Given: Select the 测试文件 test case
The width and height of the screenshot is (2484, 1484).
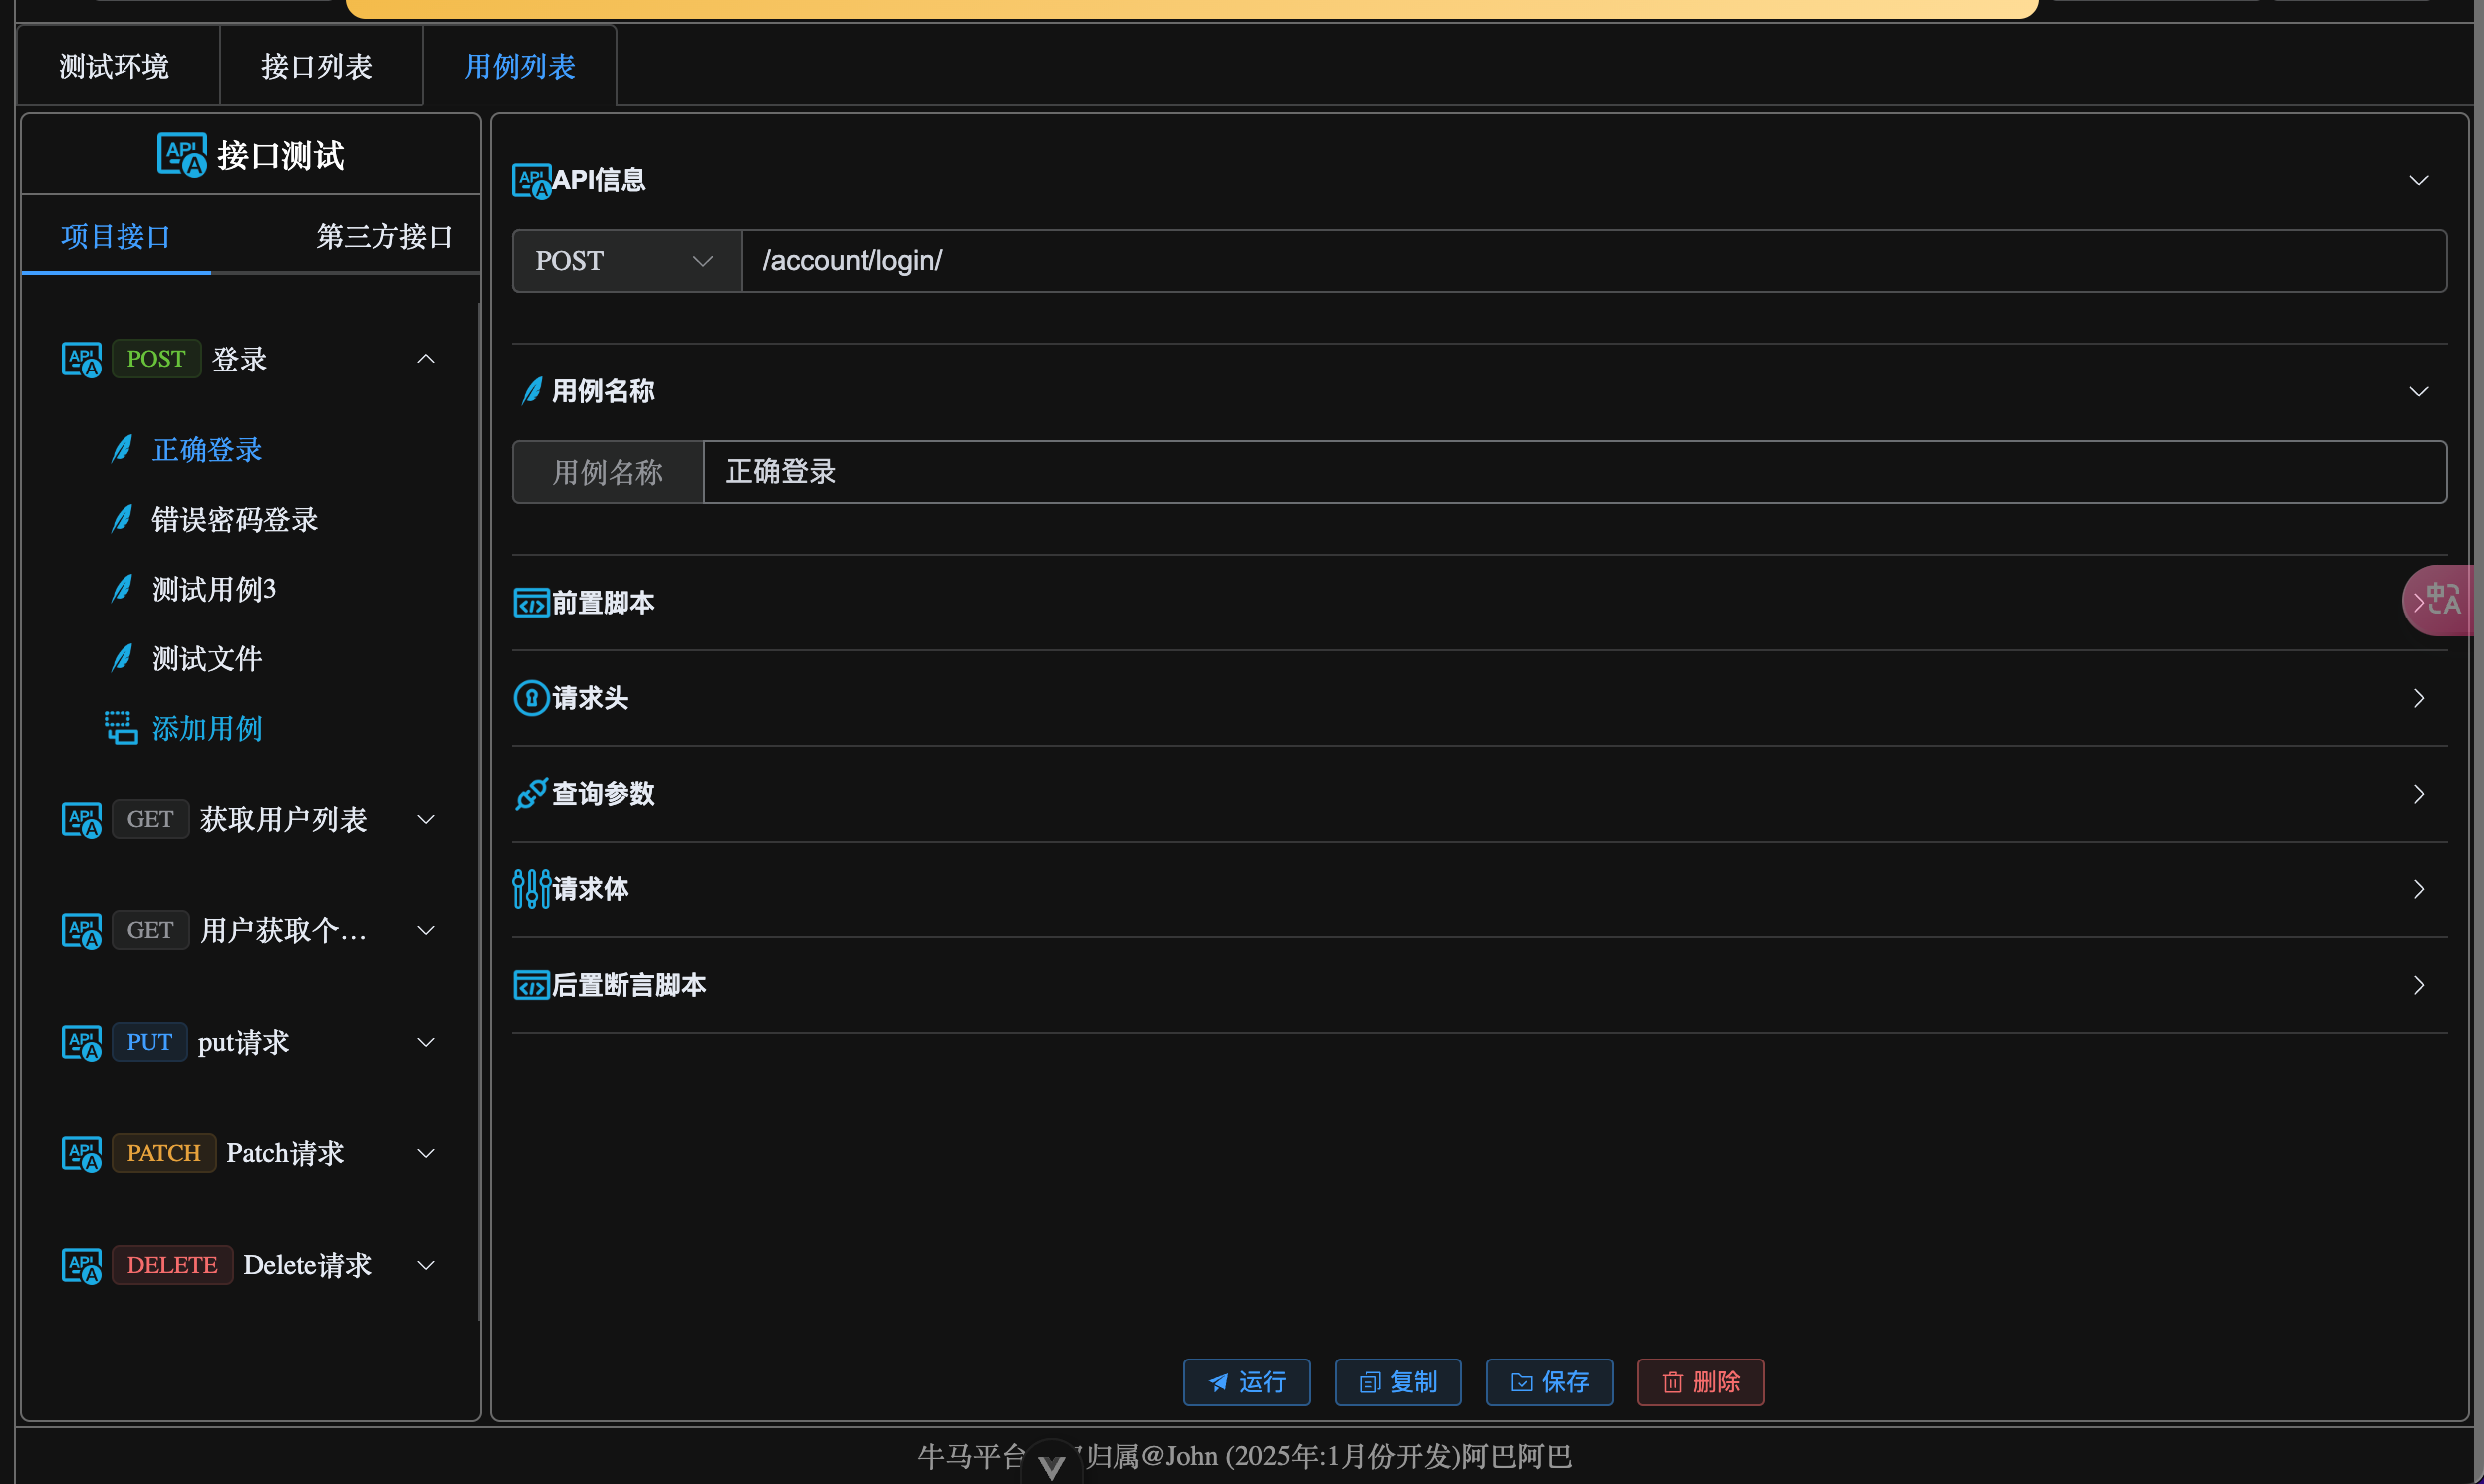Looking at the screenshot, I should (x=207, y=659).
